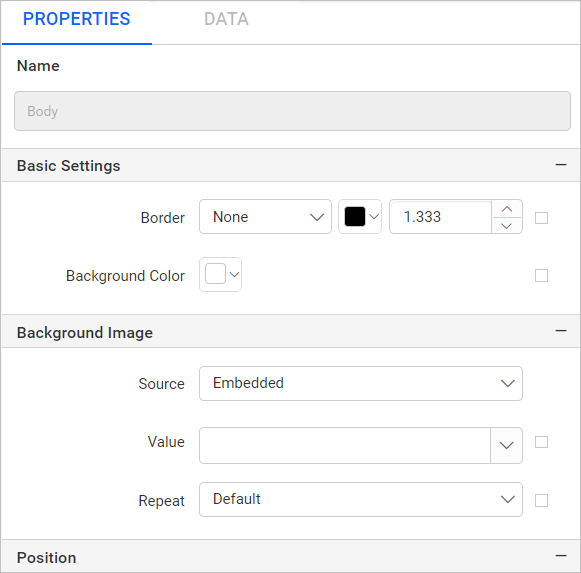The width and height of the screenshot is (581, 573).
Task: Select the PROPERTIES tab
Action: point(76,19)
